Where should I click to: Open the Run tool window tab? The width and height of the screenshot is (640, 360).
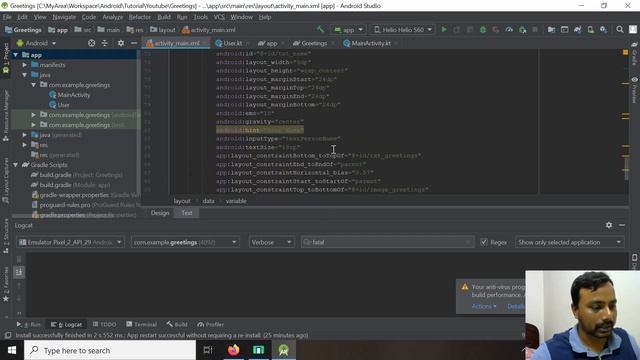click(x=29, y=324)
